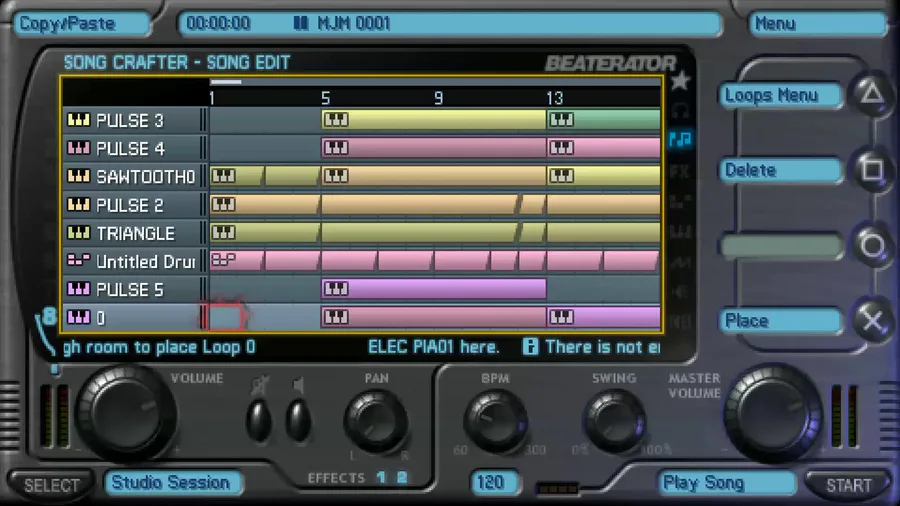900x506 pixels.
Task: Open the FX section icon
Action: (x=680, y=171)
